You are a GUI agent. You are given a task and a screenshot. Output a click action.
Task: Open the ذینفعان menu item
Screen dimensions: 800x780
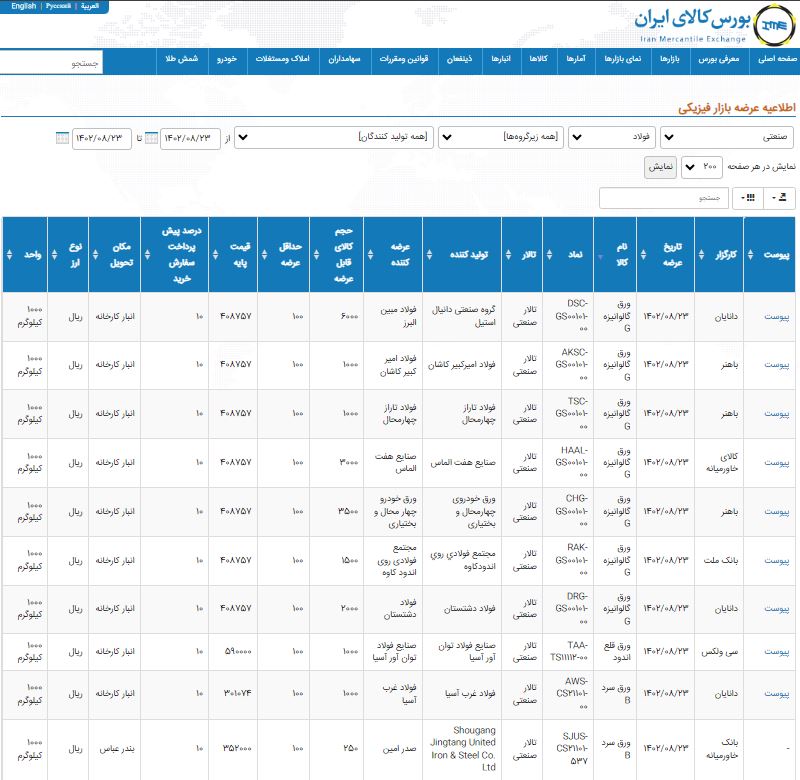(460, 59)
